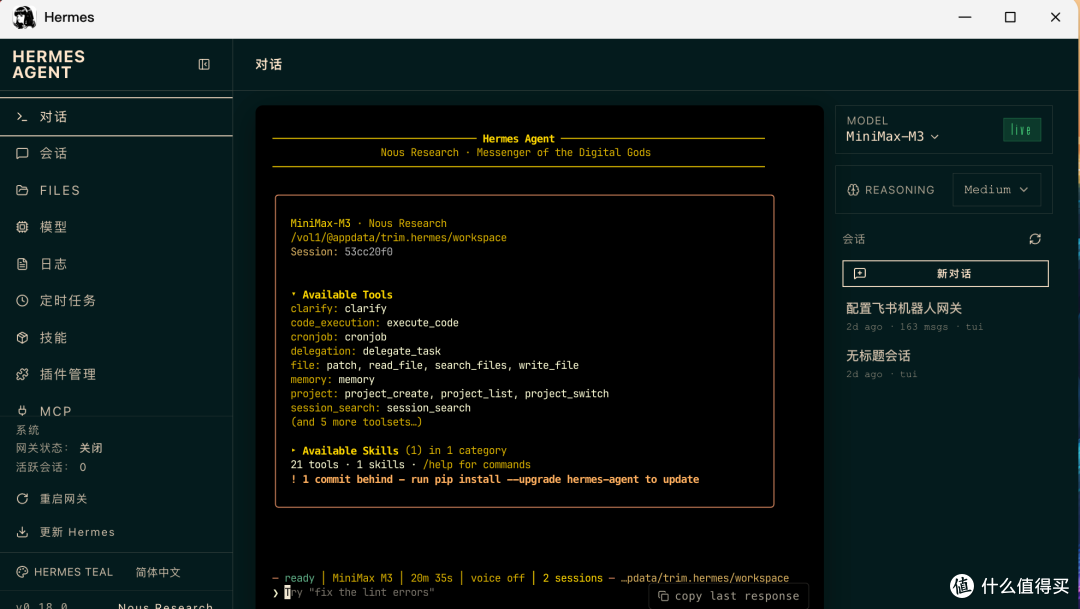Minimize the Hermes window

[965, 17]
